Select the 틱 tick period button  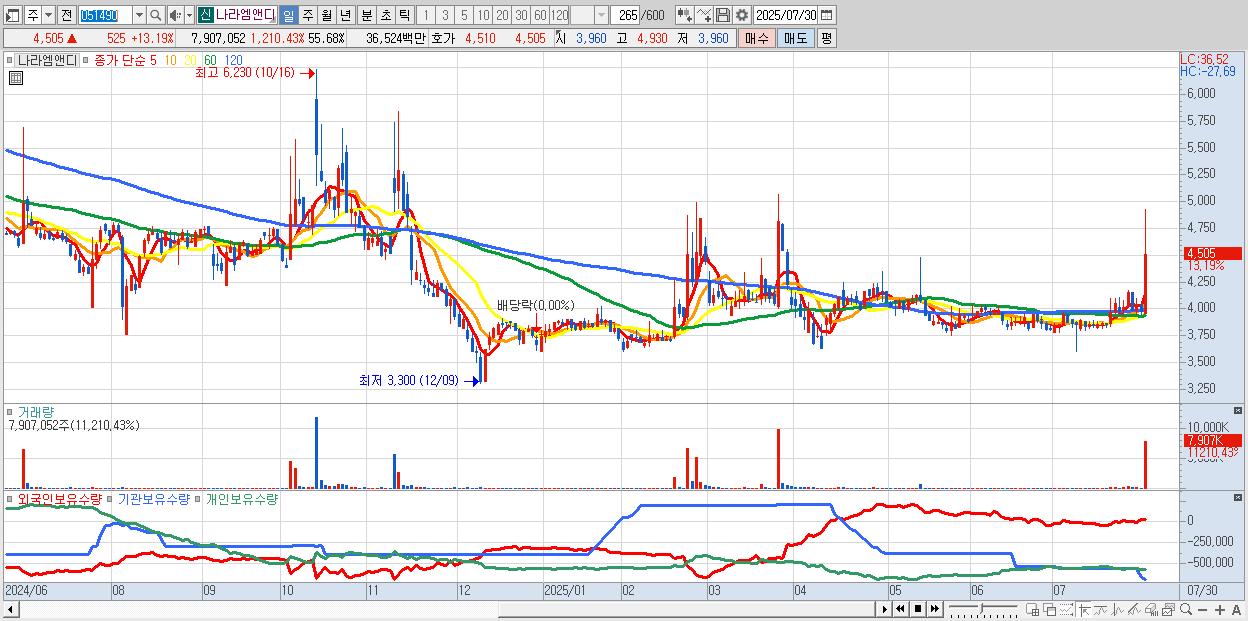pyautogui.click(x=404, y=16)
